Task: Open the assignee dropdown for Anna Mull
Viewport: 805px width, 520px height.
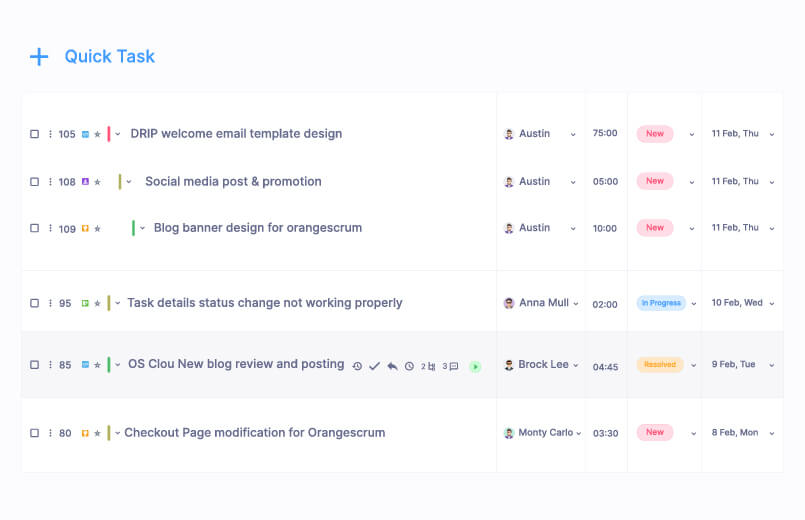Action: point(577,303)
